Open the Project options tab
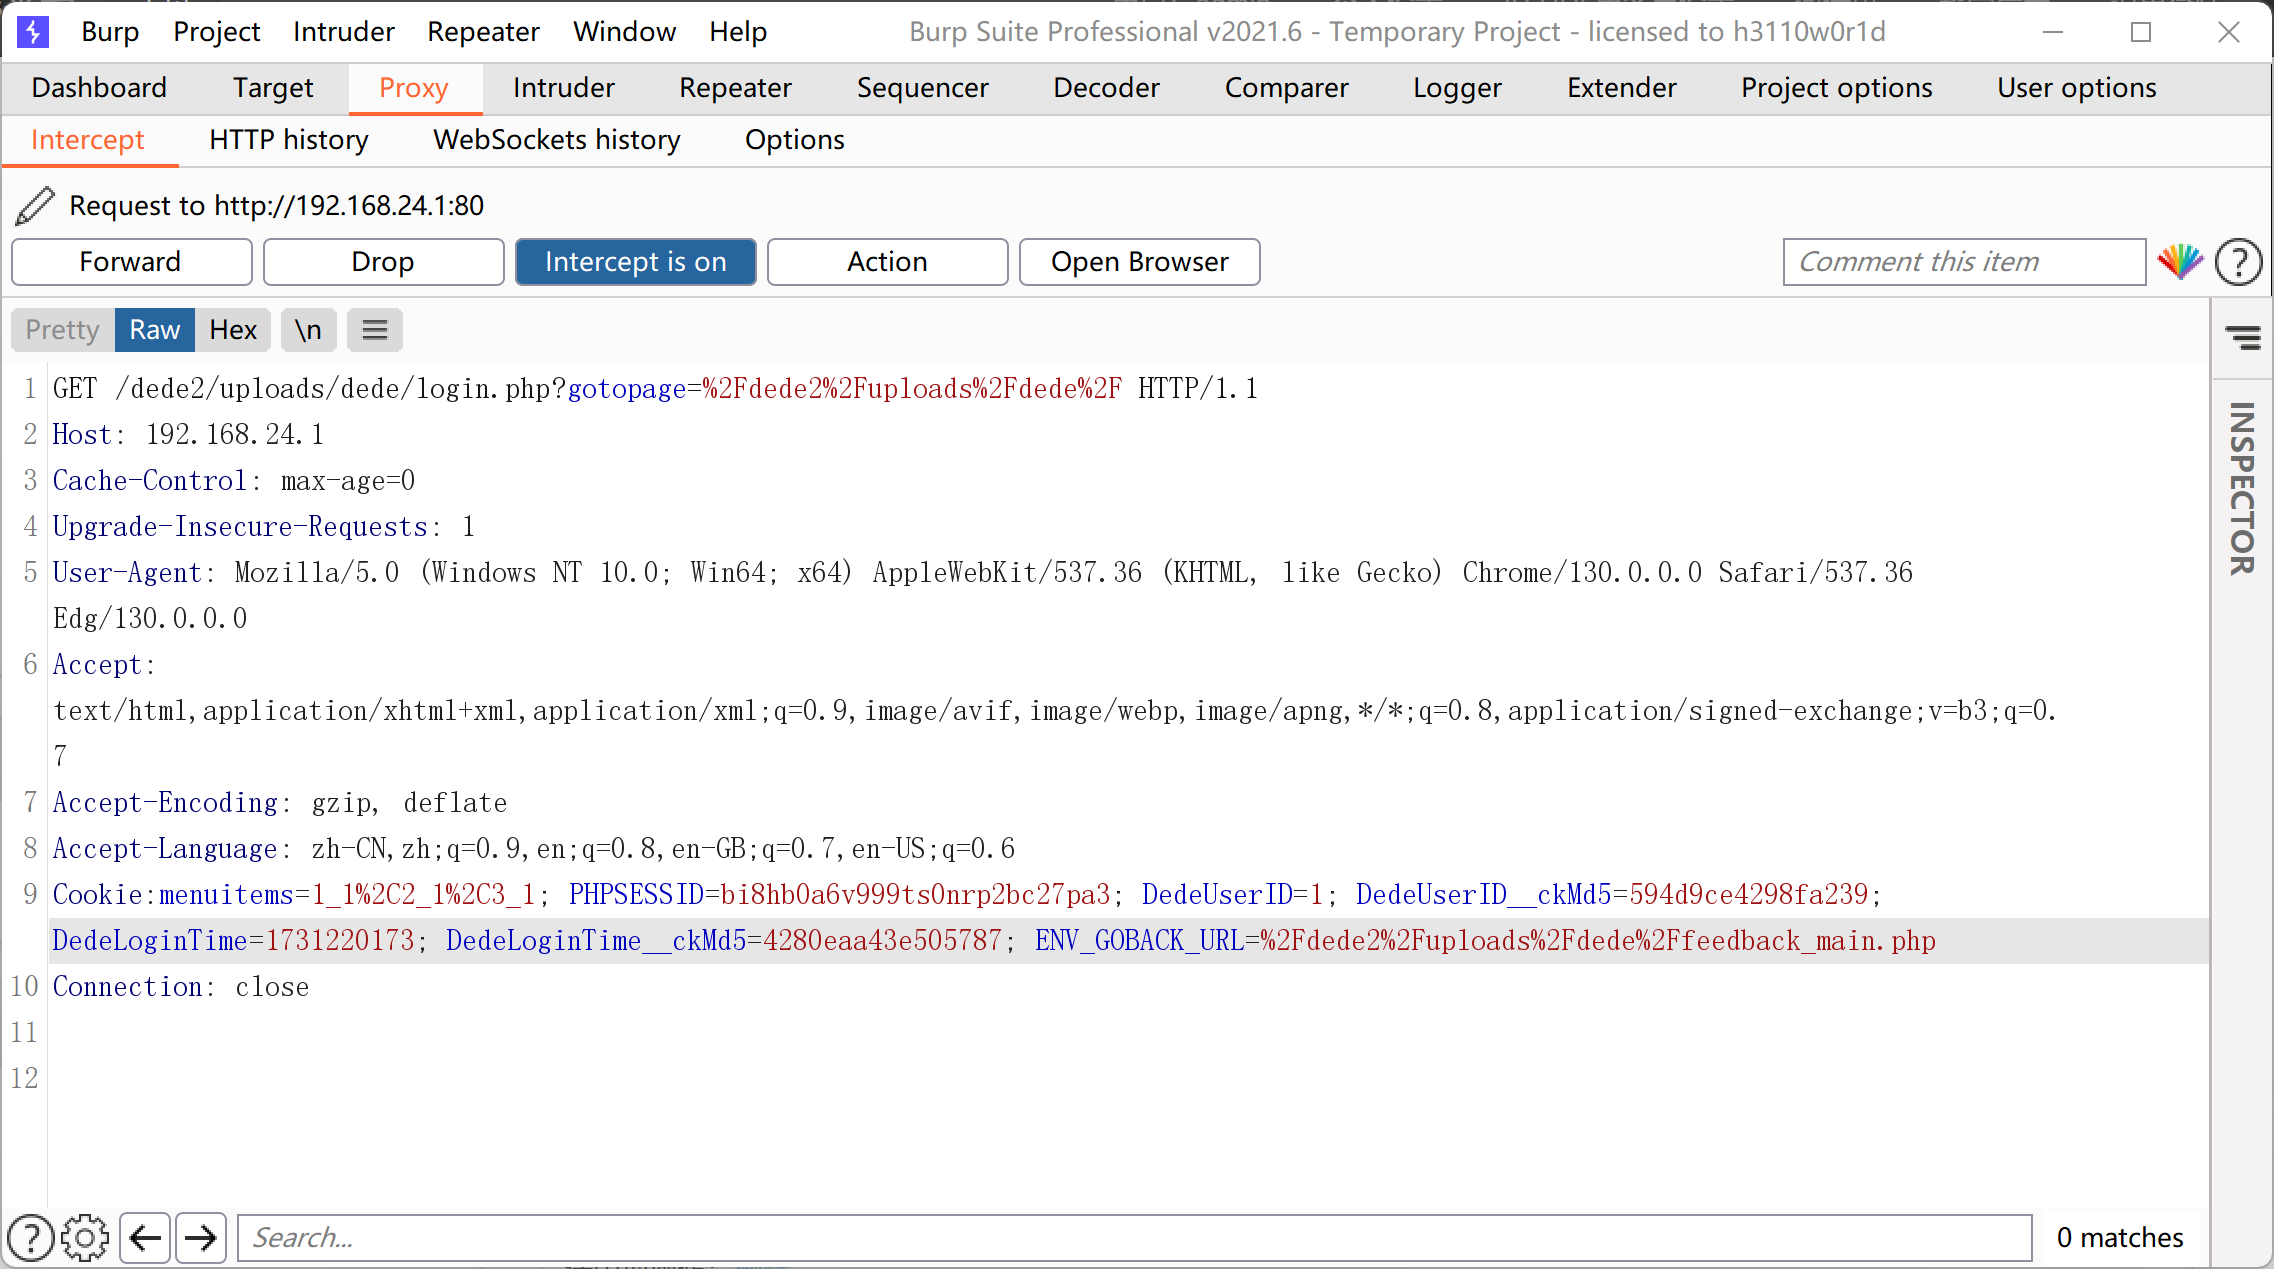Image resolution: width=2274 pixels, height=1269 pixels. (x=1836, y=88)
